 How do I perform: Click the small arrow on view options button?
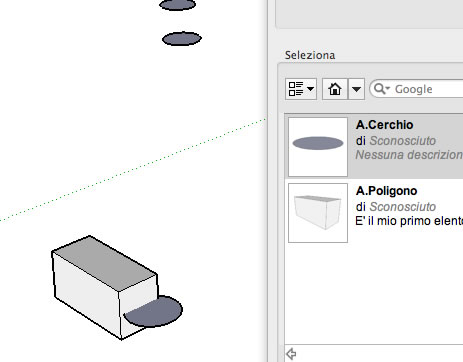[x=310, y=89]
